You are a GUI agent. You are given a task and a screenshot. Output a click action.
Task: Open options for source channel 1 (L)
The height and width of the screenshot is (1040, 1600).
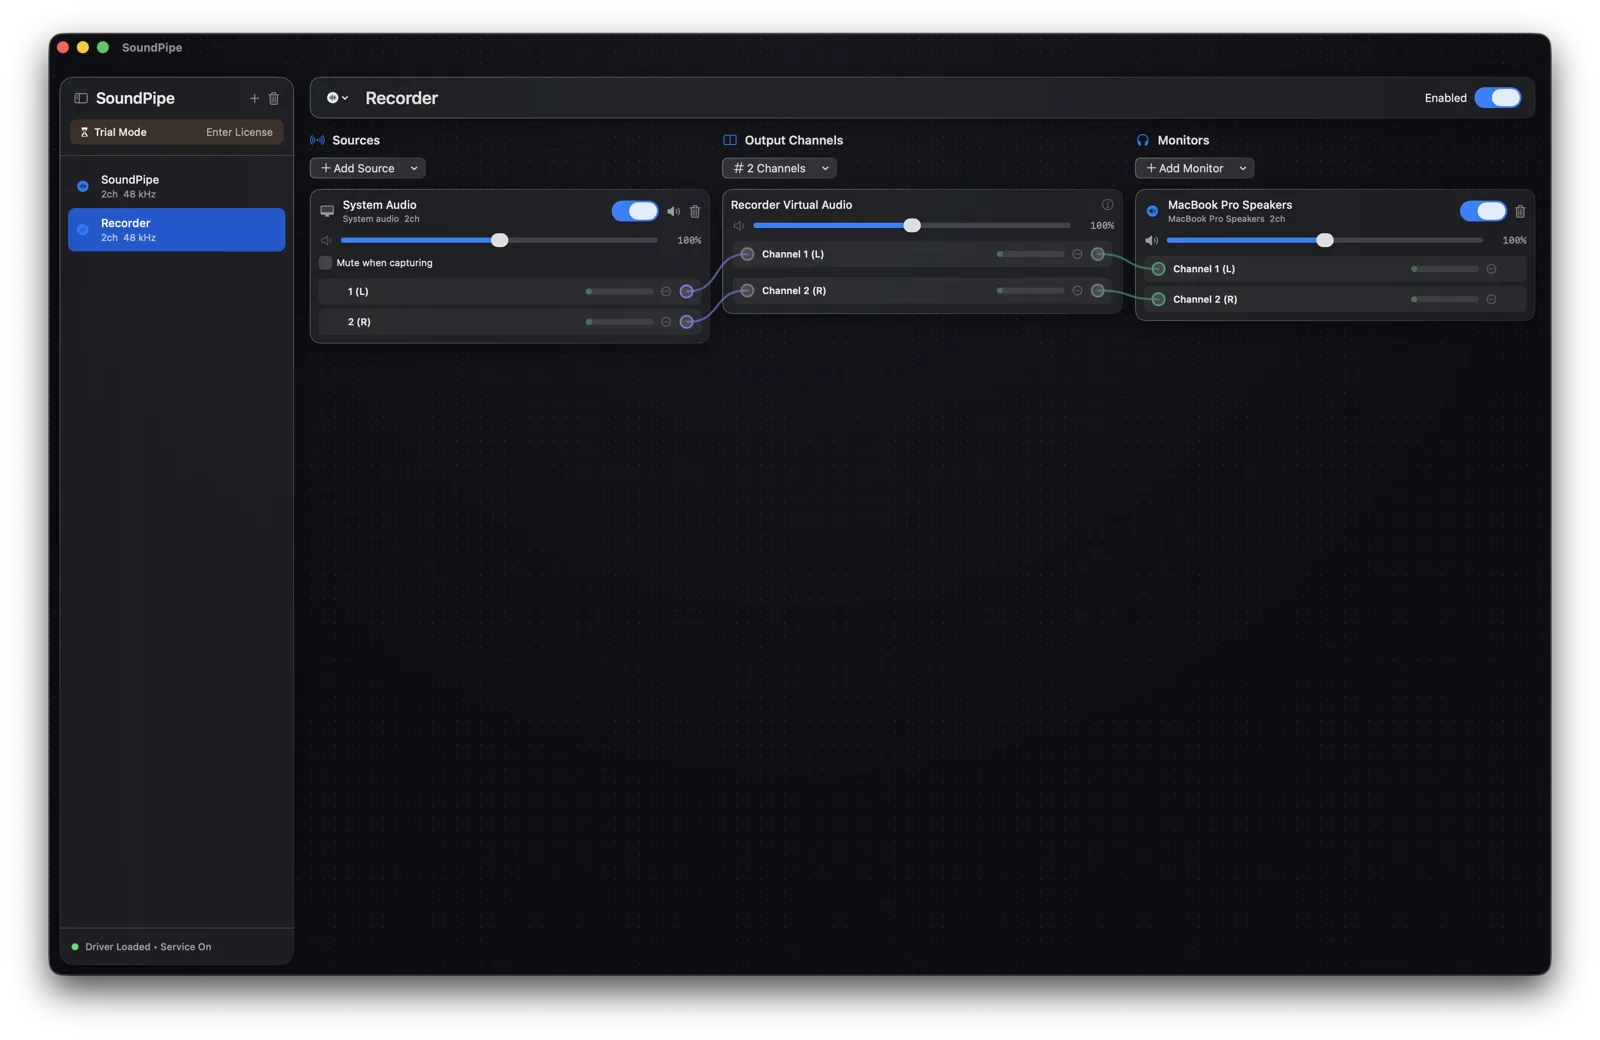pyautogui.click(x=666, y=292)
